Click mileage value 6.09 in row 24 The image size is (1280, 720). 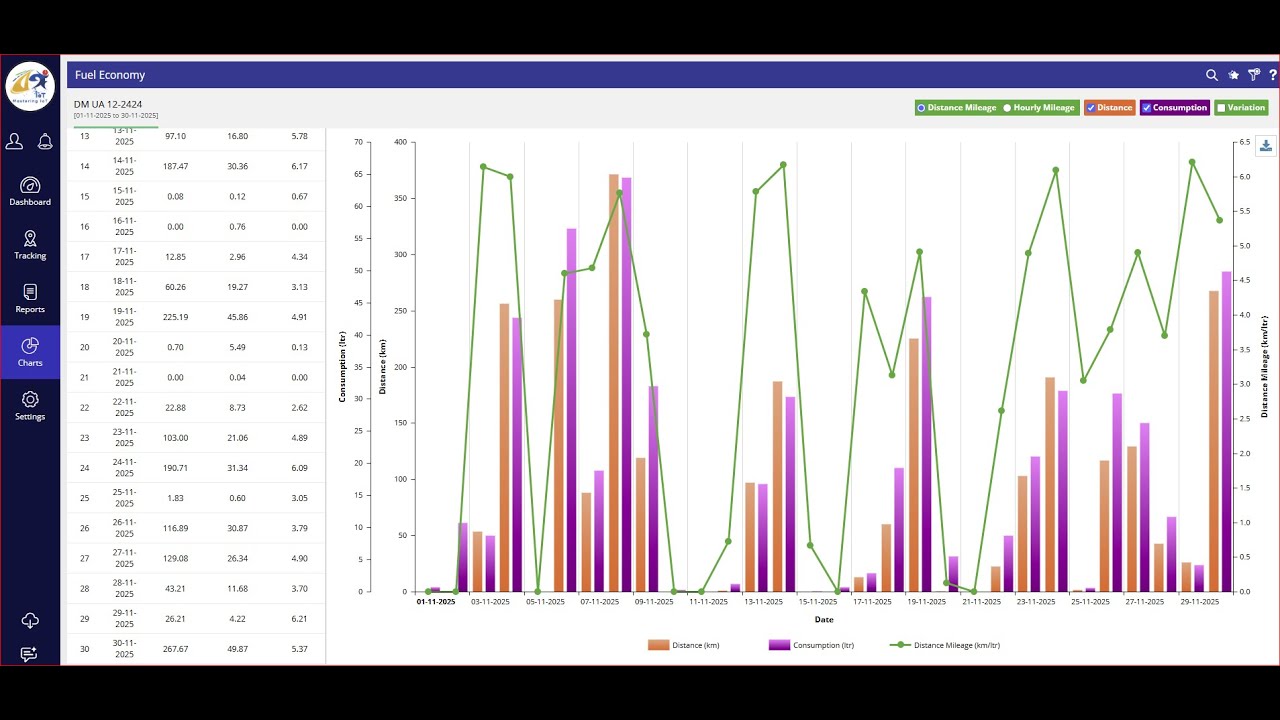(299, 468)
